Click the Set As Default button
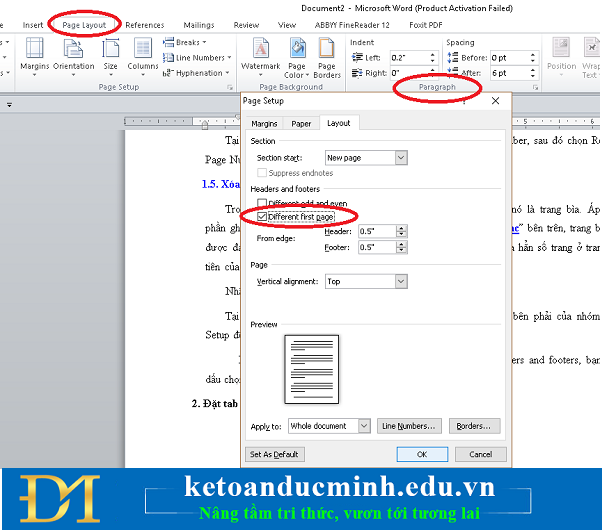 point(275,454)
